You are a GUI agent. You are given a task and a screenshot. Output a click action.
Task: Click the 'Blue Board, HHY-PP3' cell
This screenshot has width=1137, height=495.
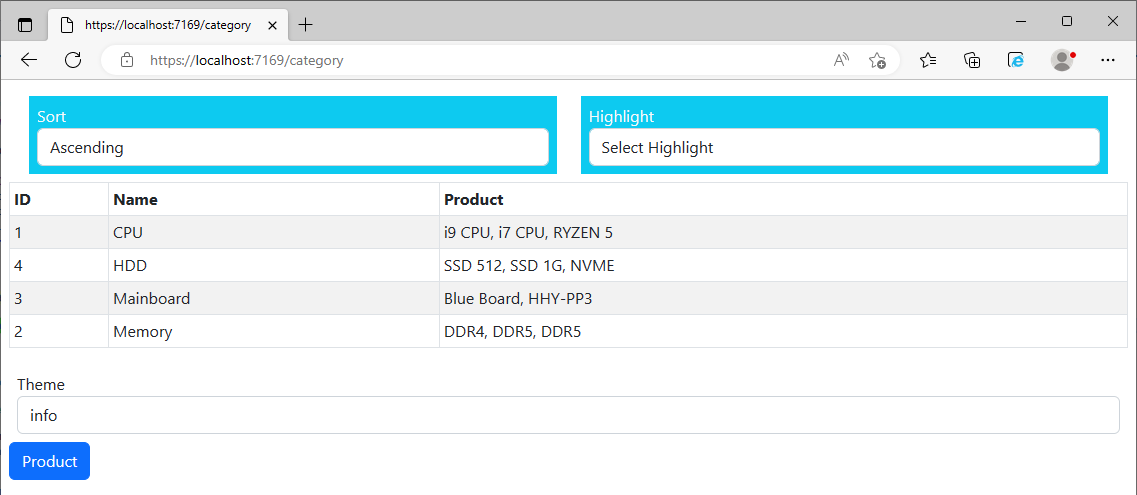tap(783, 299)
